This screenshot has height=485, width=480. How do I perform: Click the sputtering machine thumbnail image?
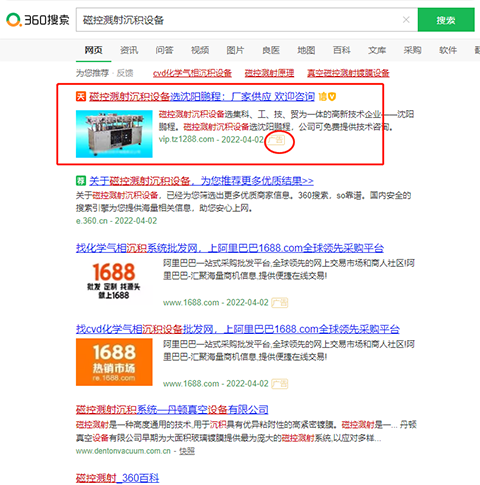[114, 134]
